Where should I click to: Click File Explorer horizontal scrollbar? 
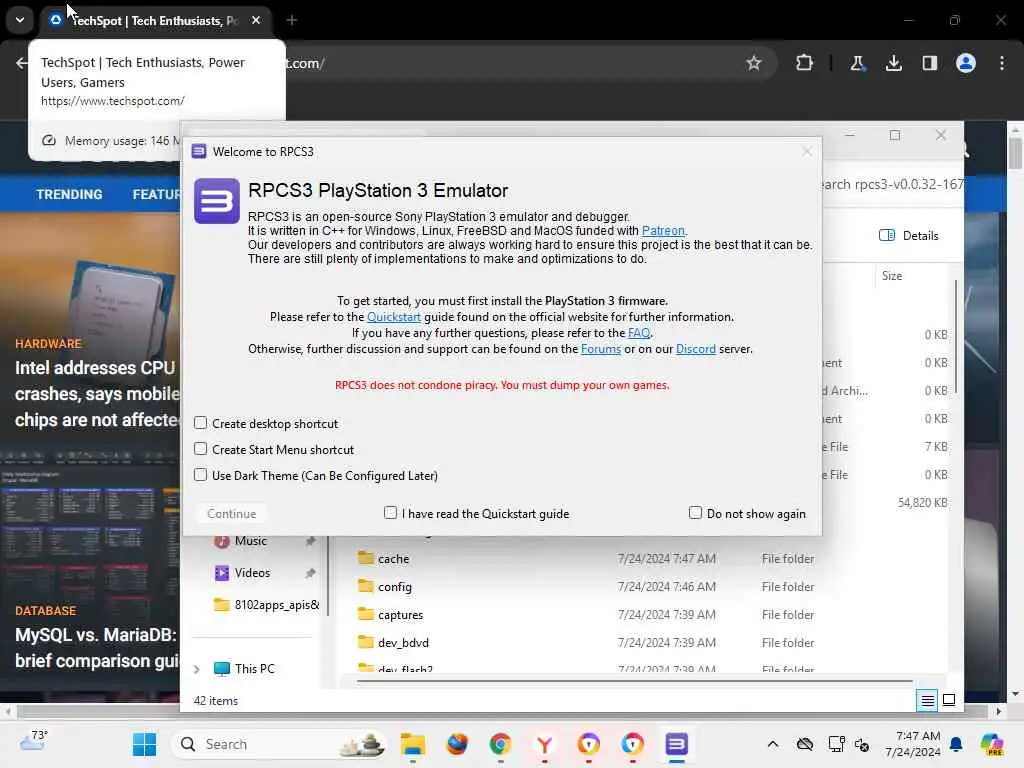click(634, 680)
